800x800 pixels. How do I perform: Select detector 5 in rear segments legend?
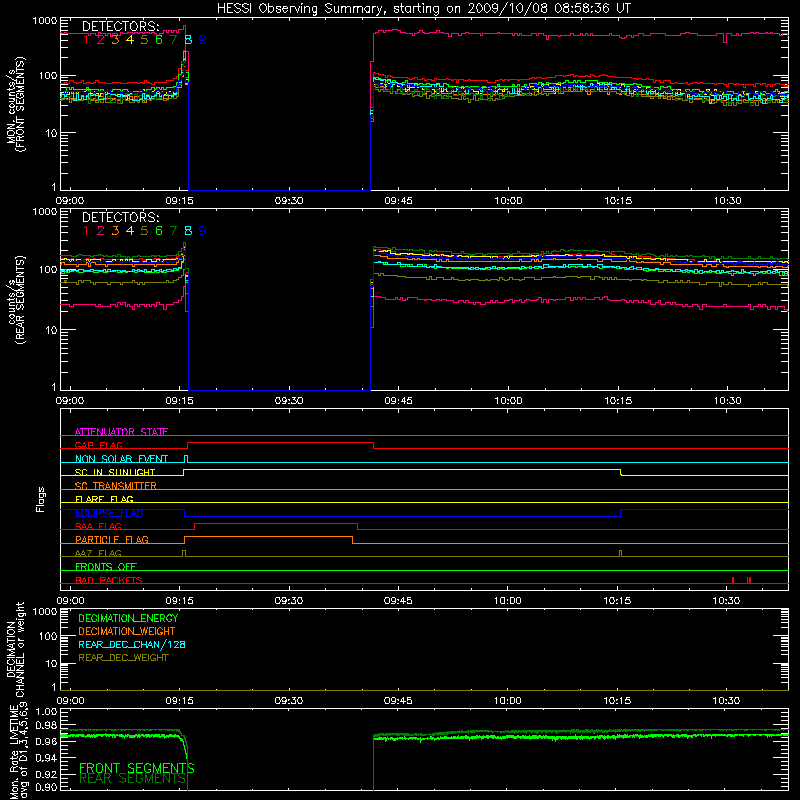coord(144,231)
